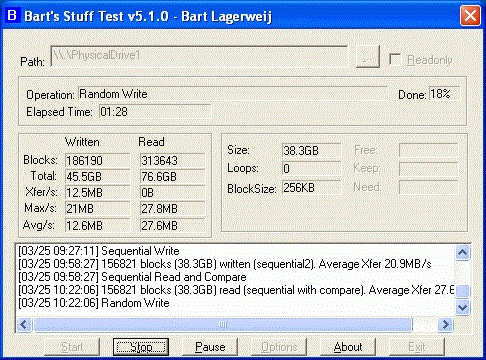Click the browse path button
Viewport: 486px width, 360px height.
coord(368,56)
